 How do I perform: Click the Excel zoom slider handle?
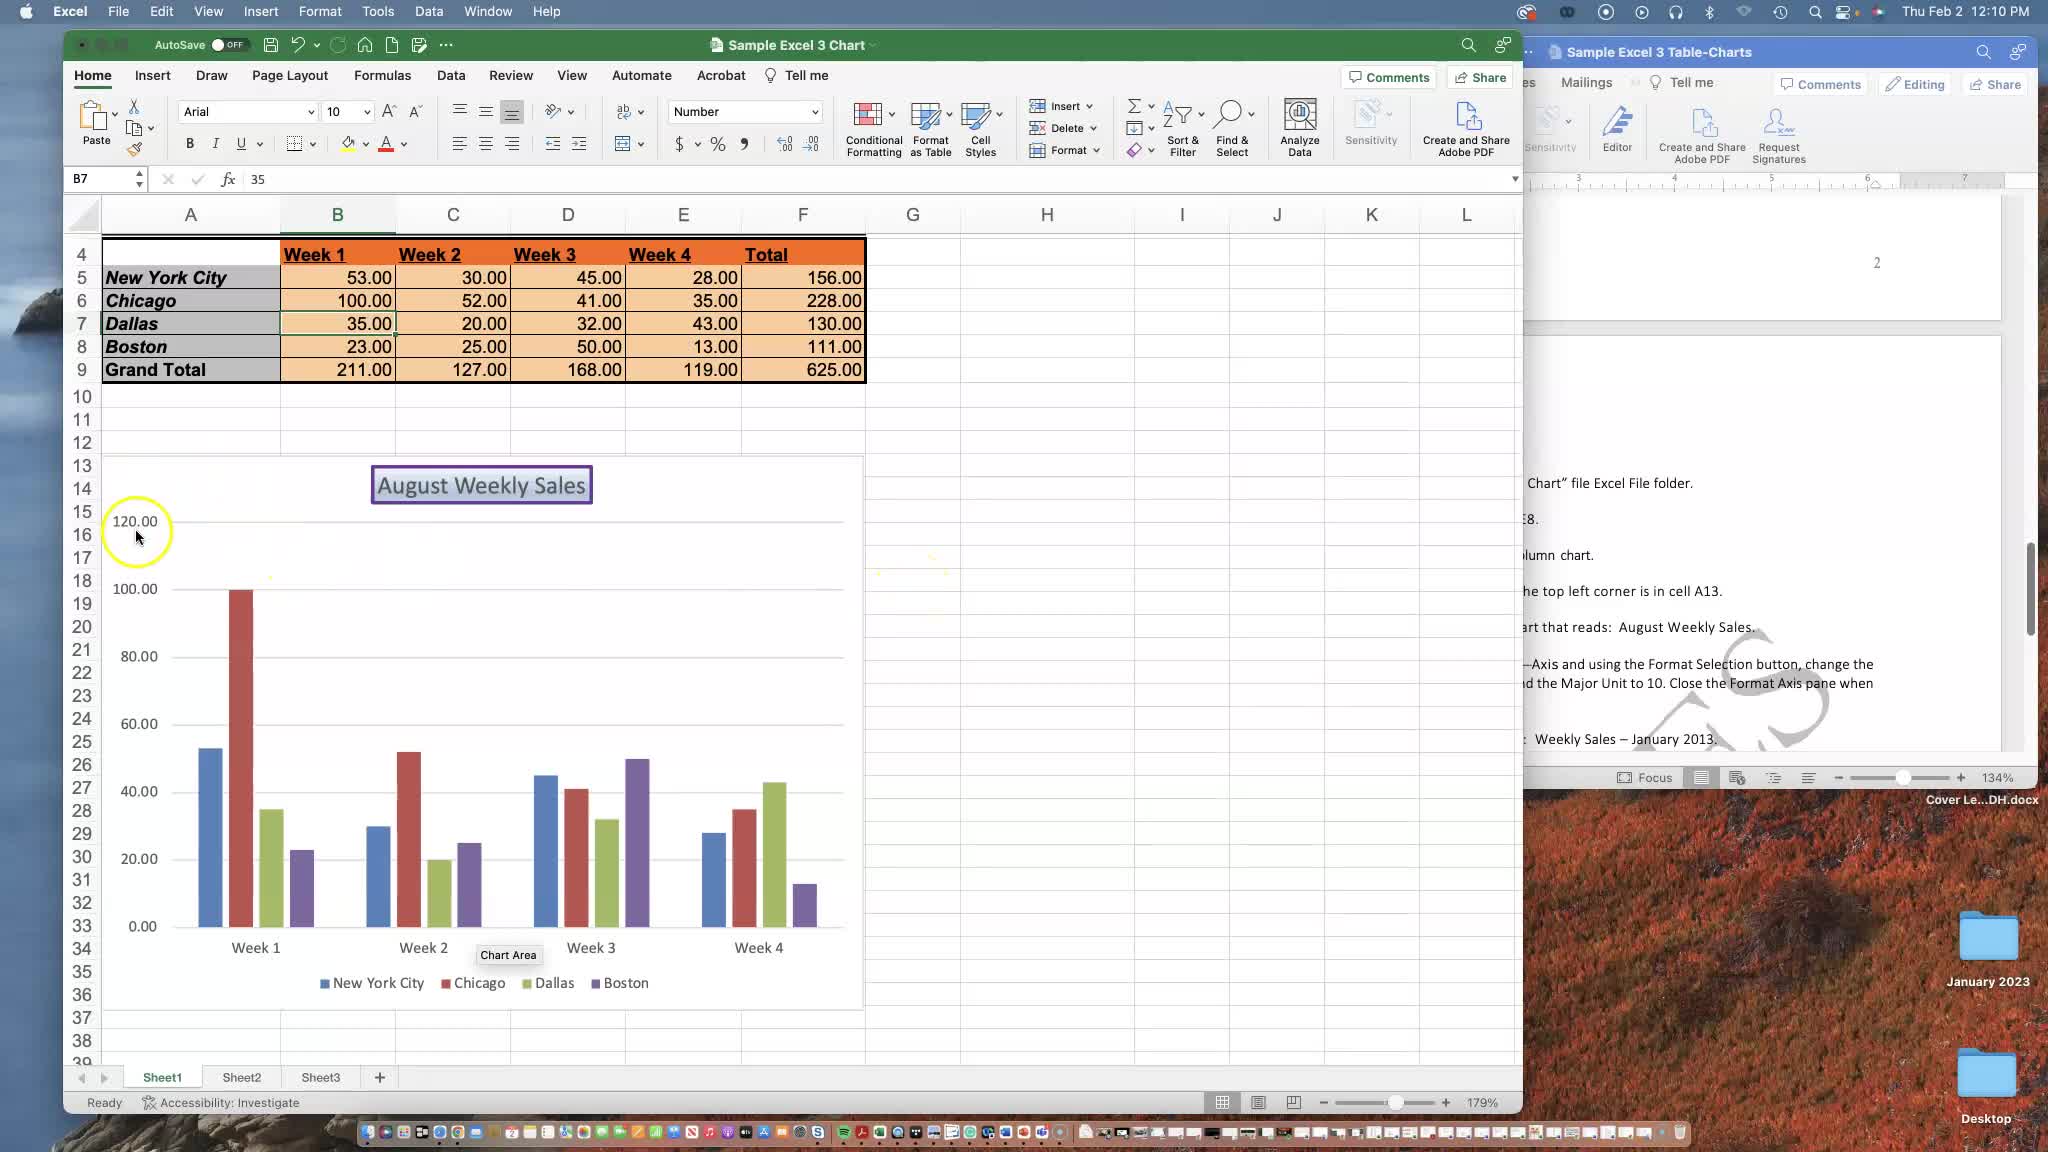(1395, 1102)
